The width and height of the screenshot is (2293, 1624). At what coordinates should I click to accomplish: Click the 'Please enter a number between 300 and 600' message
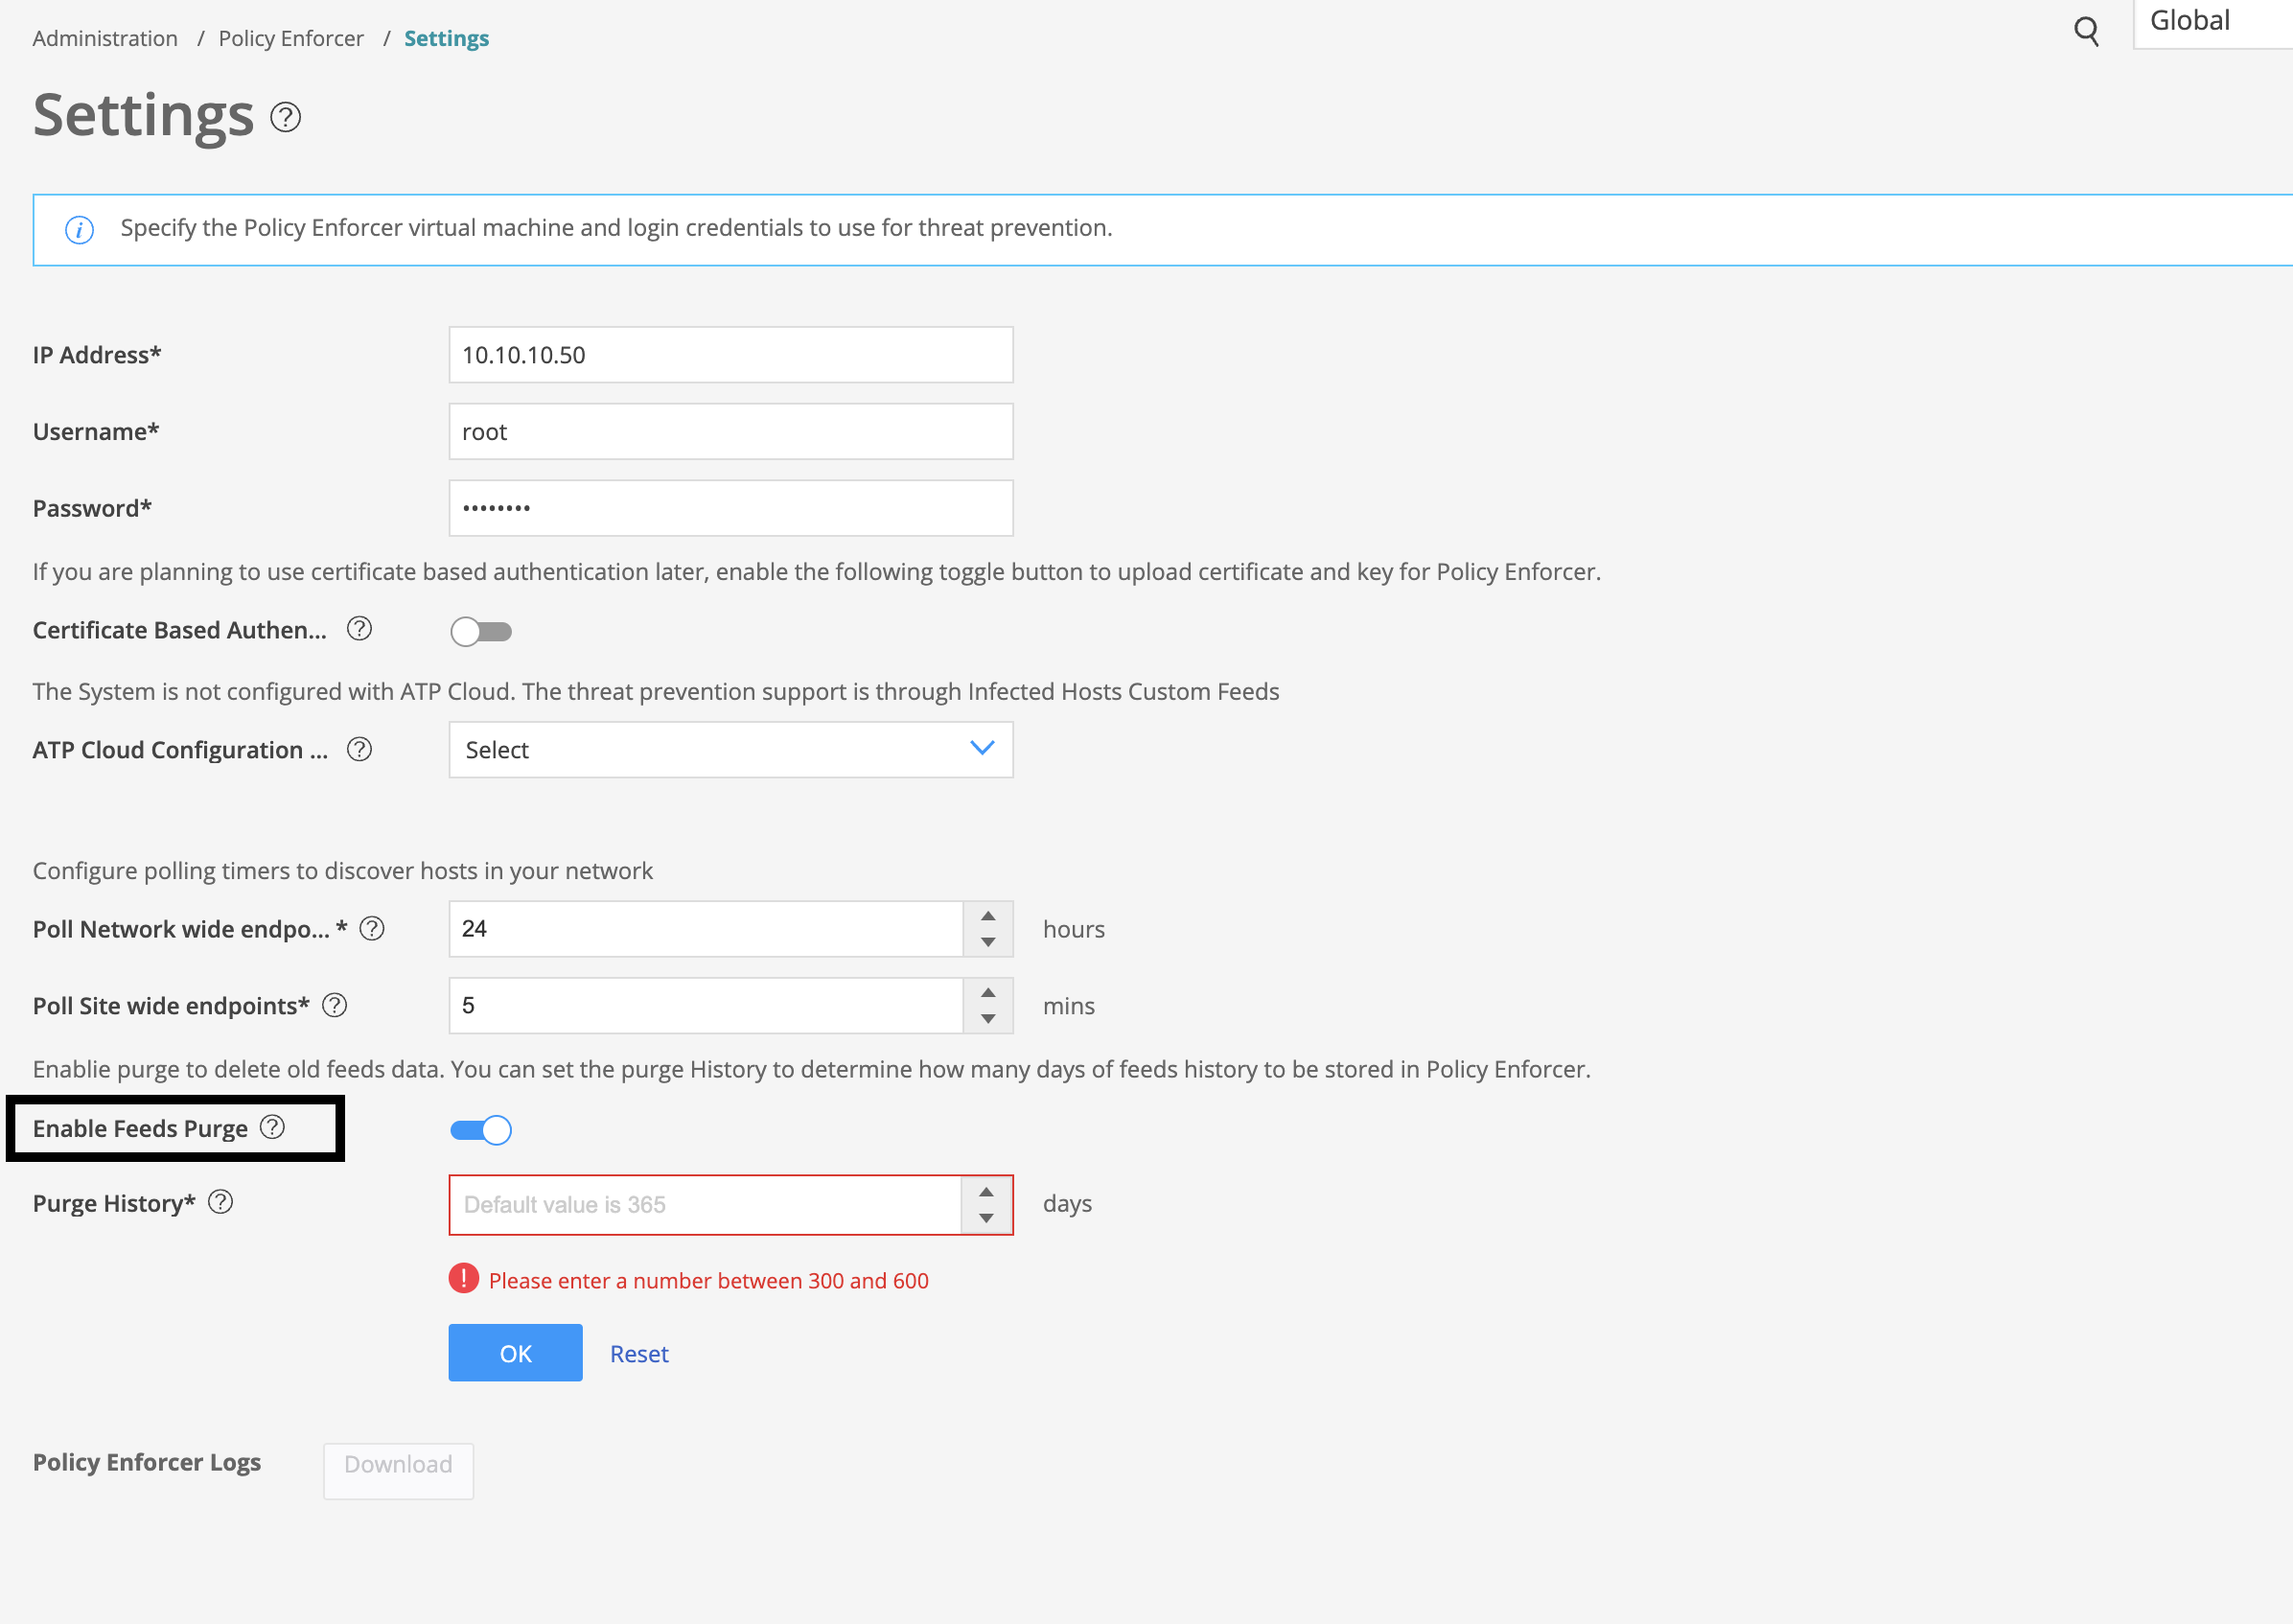[x=709, y=1281]
